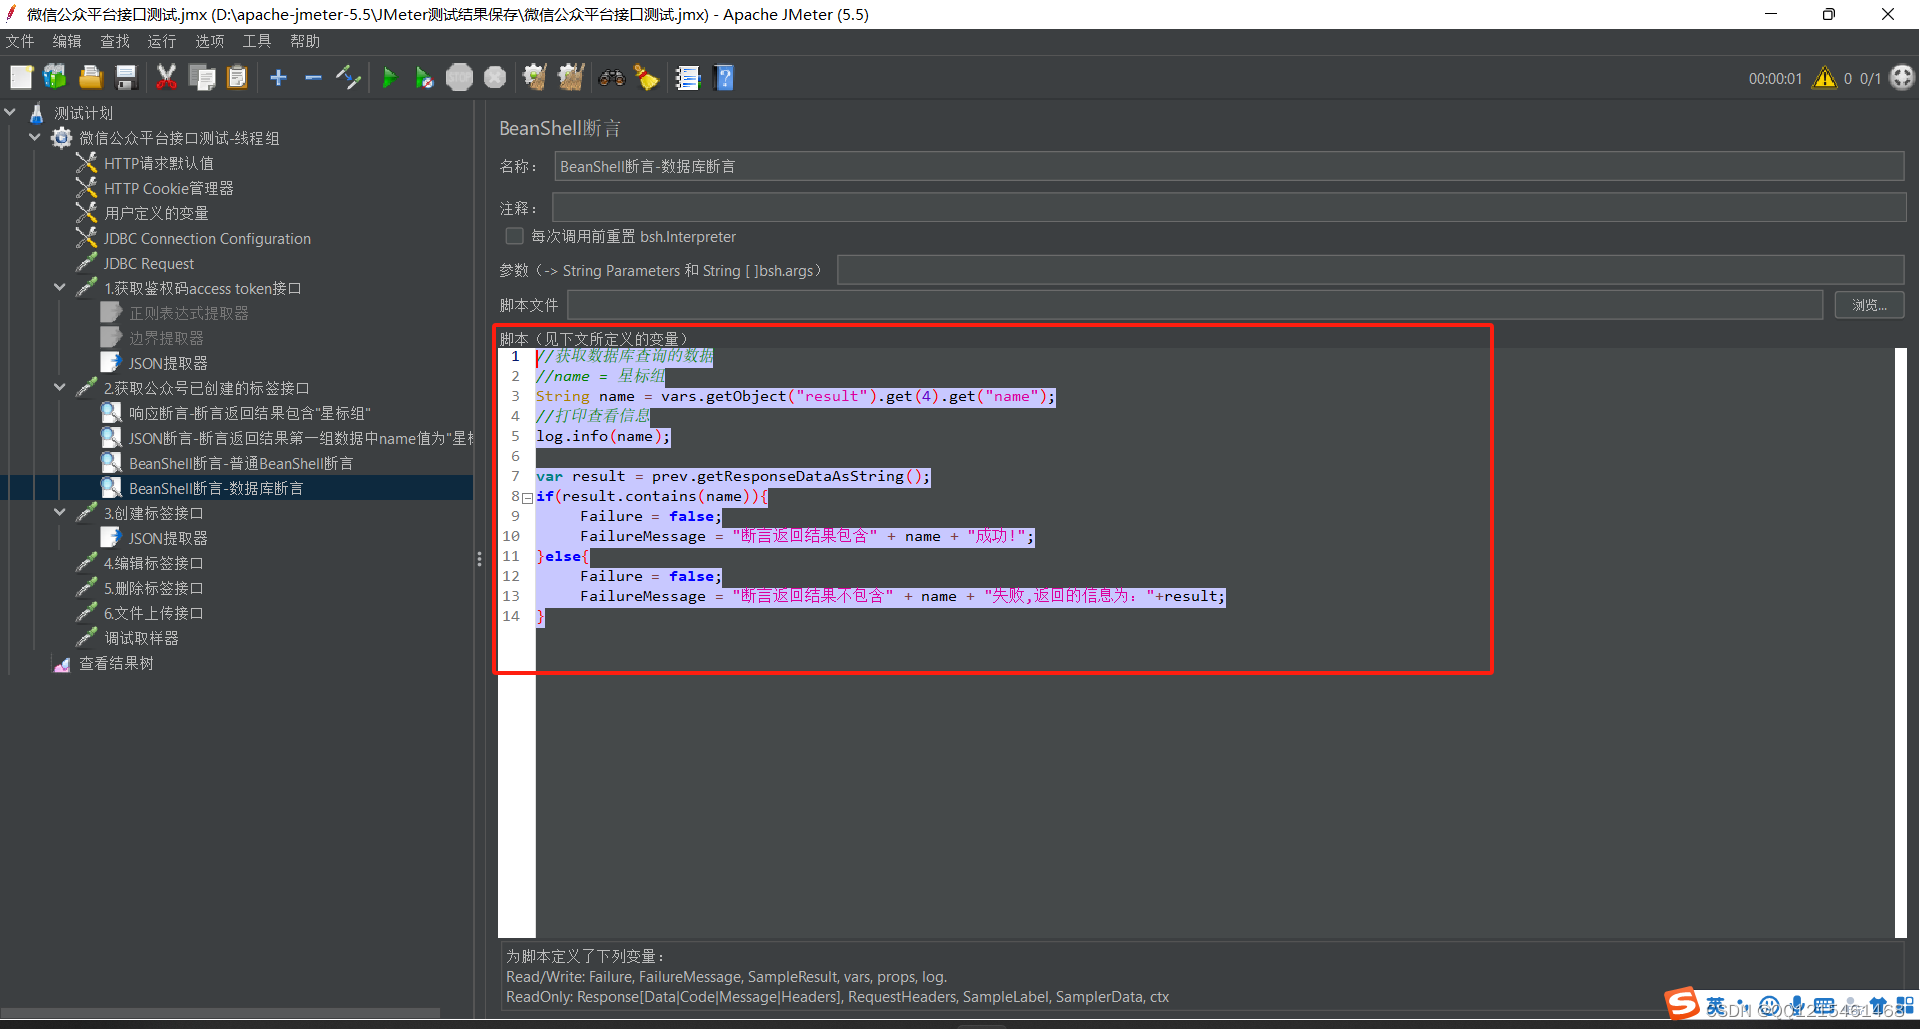Select 调试取样器 in the tree
This screenshot has height=1029, width=1920.
(141, 638)
